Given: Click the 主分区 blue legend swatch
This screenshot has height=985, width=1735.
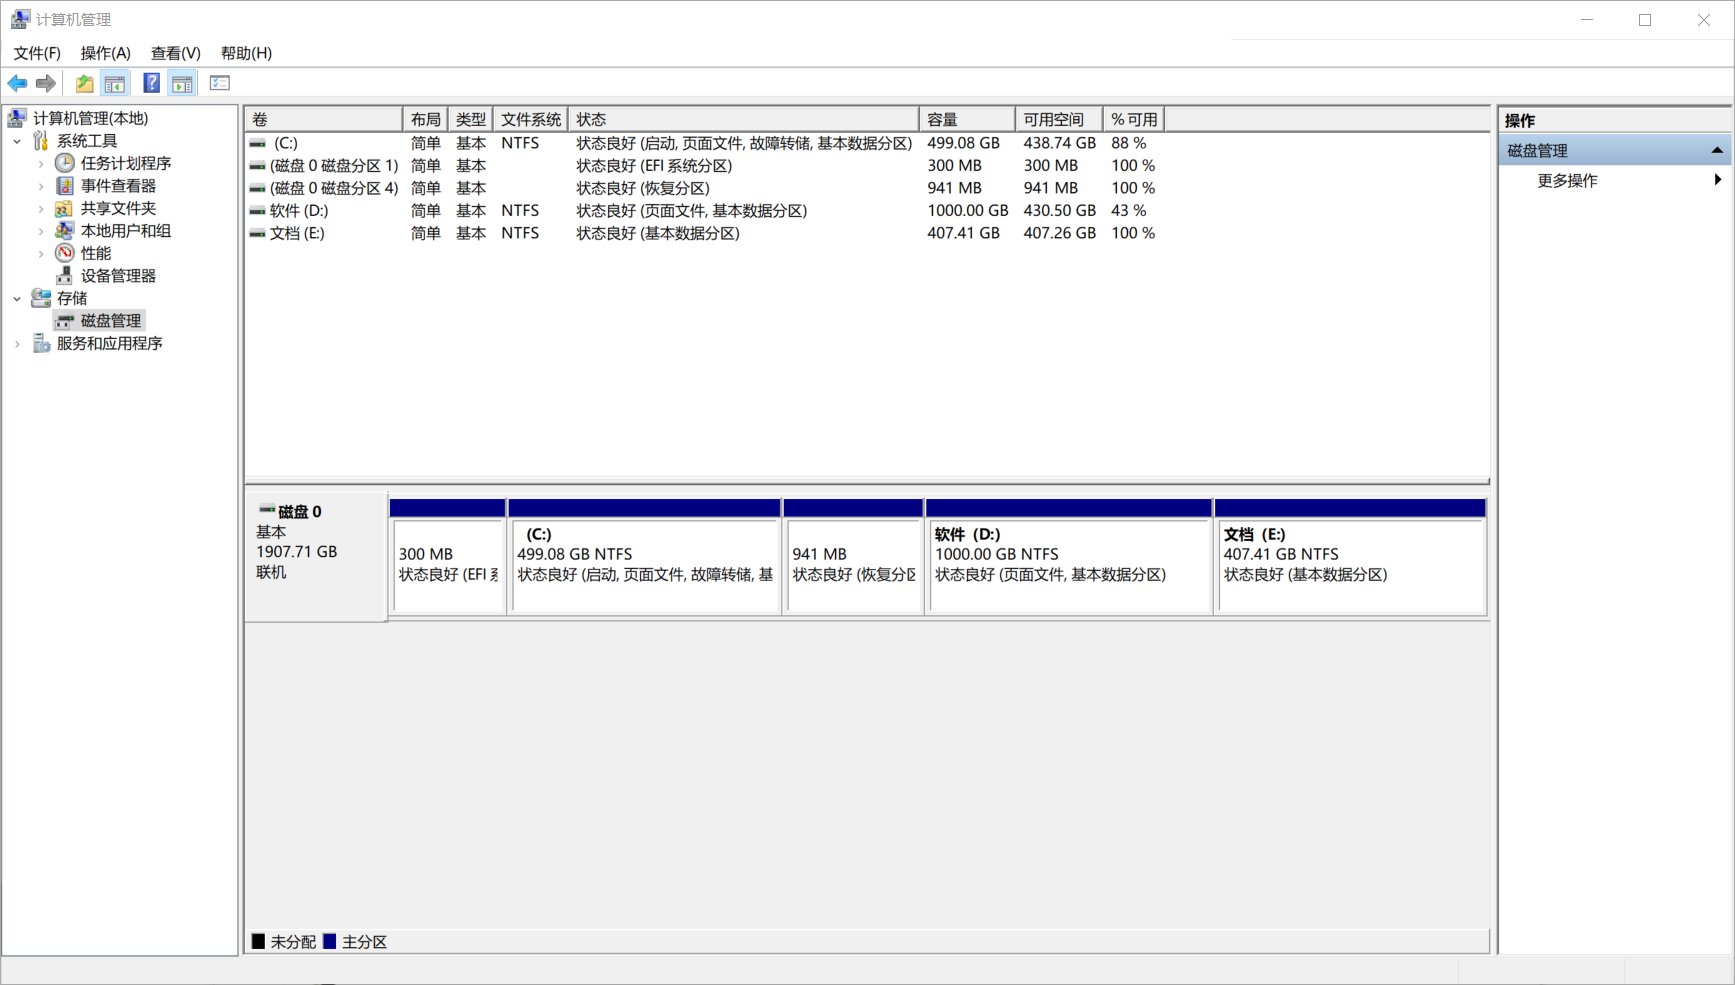Looking at the screenshot, I should coord(329,942).
